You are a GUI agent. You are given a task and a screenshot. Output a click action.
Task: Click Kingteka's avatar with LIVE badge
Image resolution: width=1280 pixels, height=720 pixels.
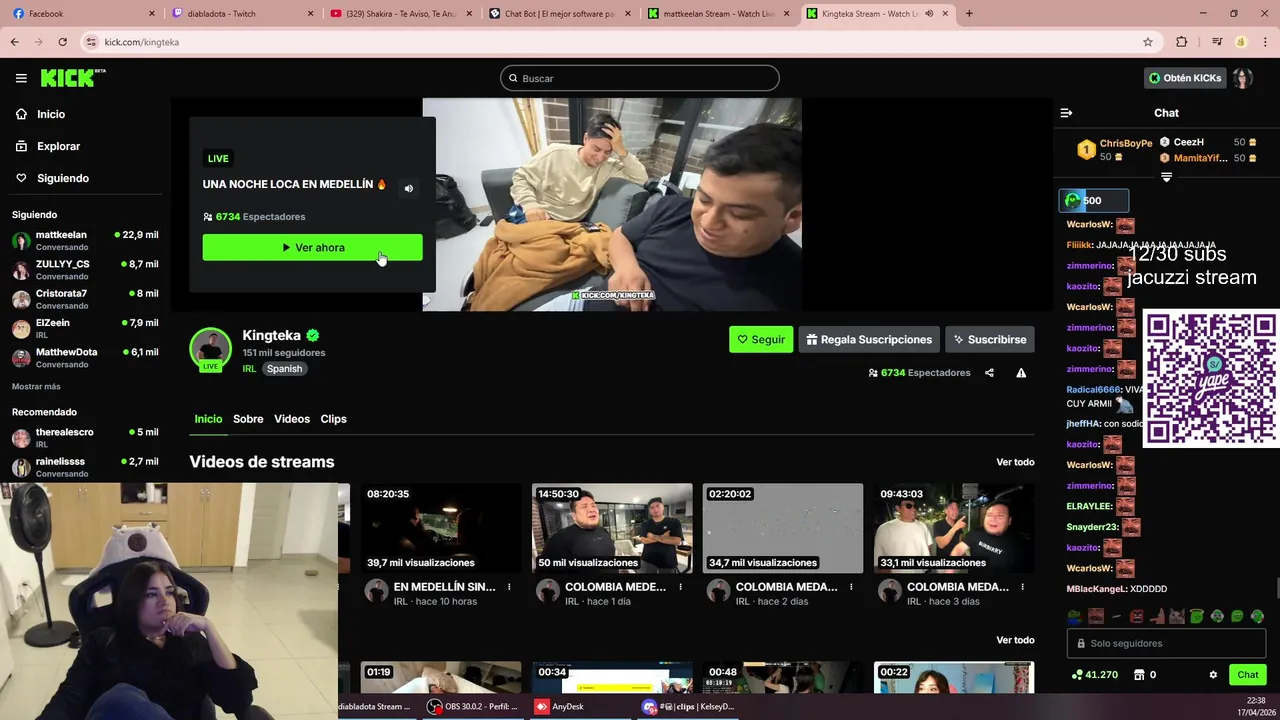[210, 349]
